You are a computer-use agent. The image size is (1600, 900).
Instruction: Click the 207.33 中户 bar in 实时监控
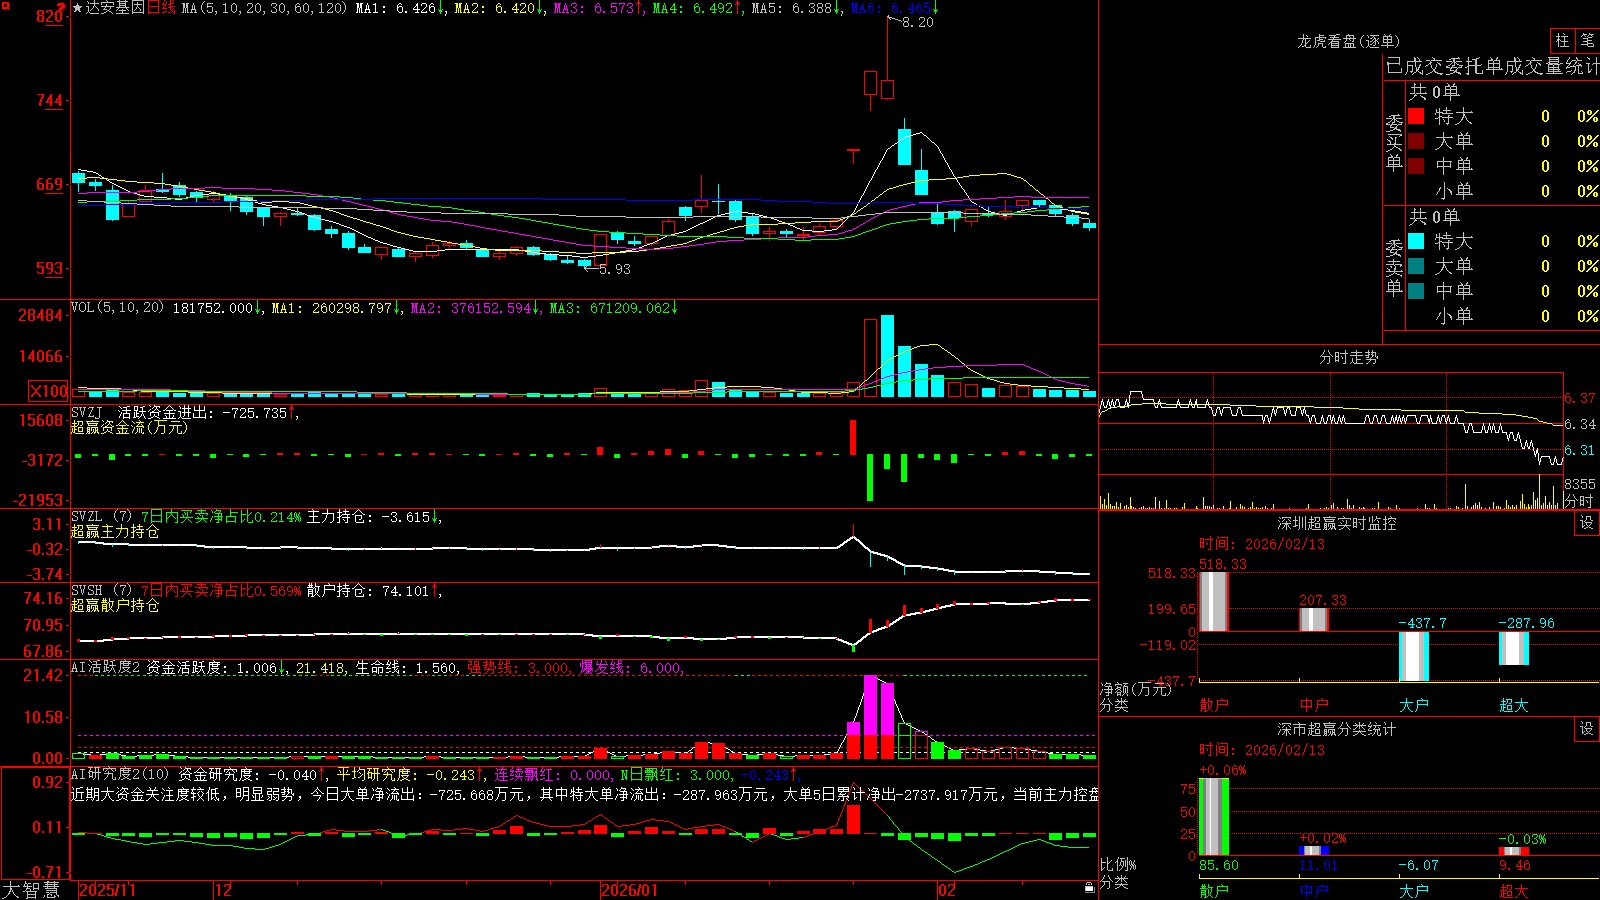tap(1313, 619)
